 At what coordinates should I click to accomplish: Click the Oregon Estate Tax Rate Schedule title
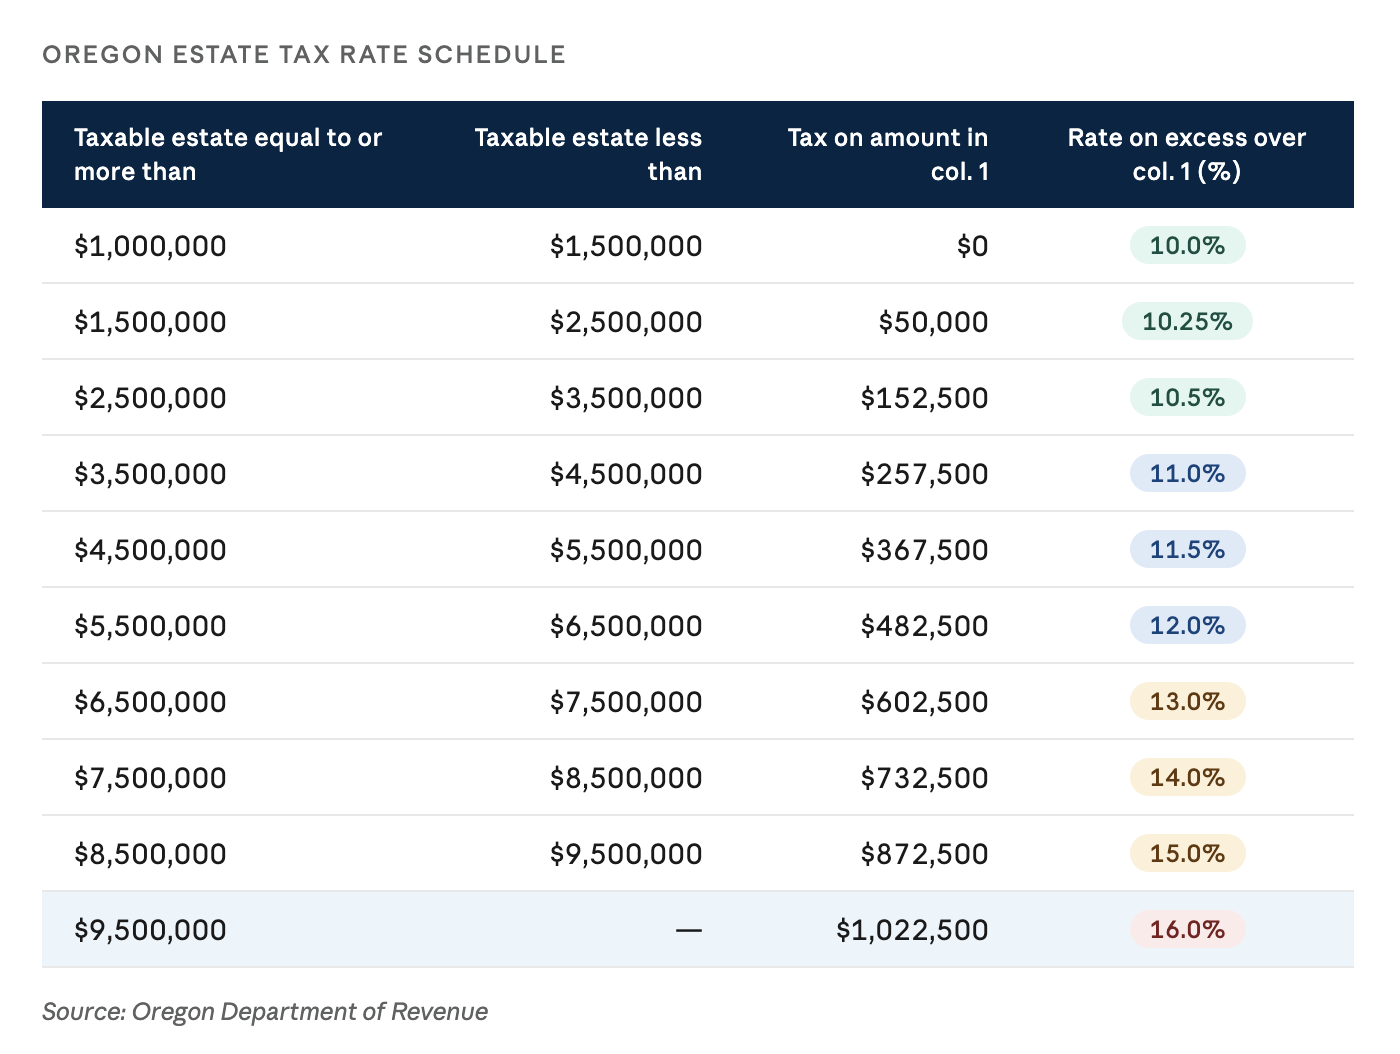click(x=304, y=54)
